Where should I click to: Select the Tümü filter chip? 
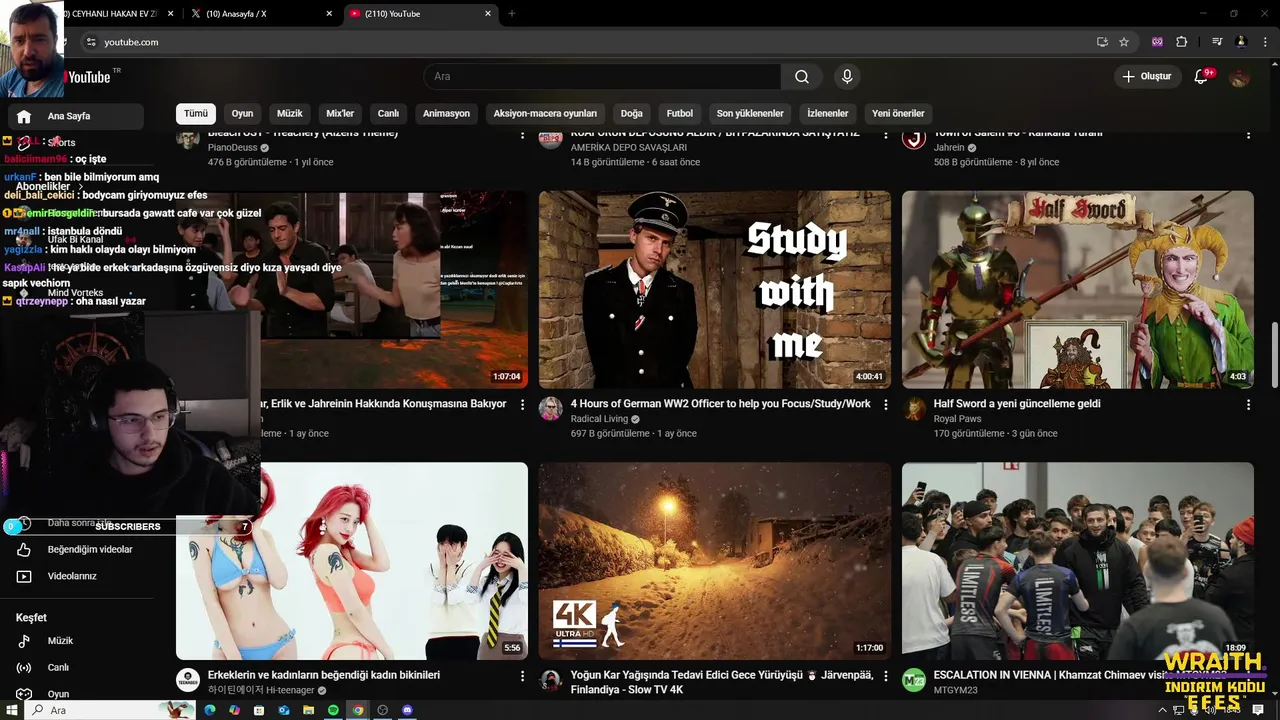pyautogui.click(x=196, y=114)
